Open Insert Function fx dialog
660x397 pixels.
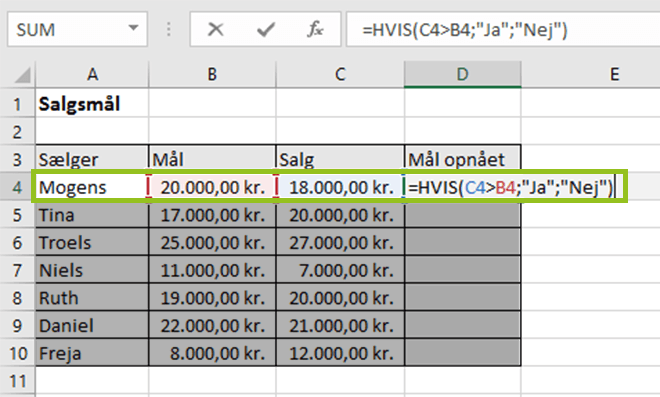pyautogui.click(x=315, y=29)
